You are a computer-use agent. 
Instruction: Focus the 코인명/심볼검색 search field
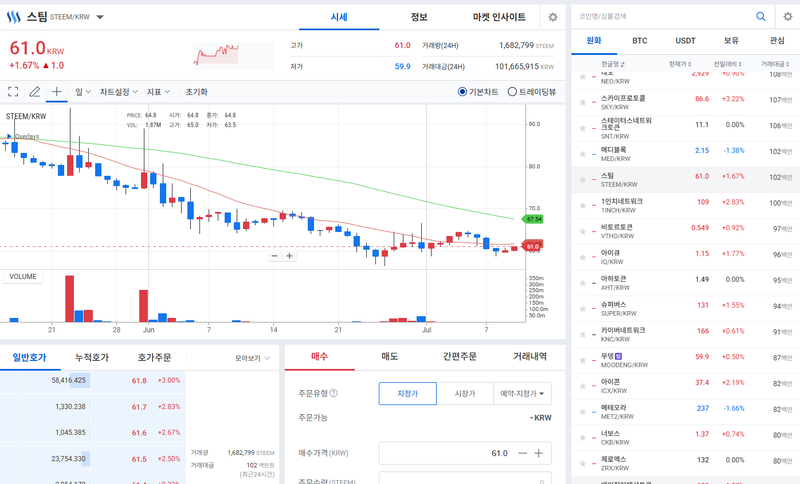(x=663, y=16)
